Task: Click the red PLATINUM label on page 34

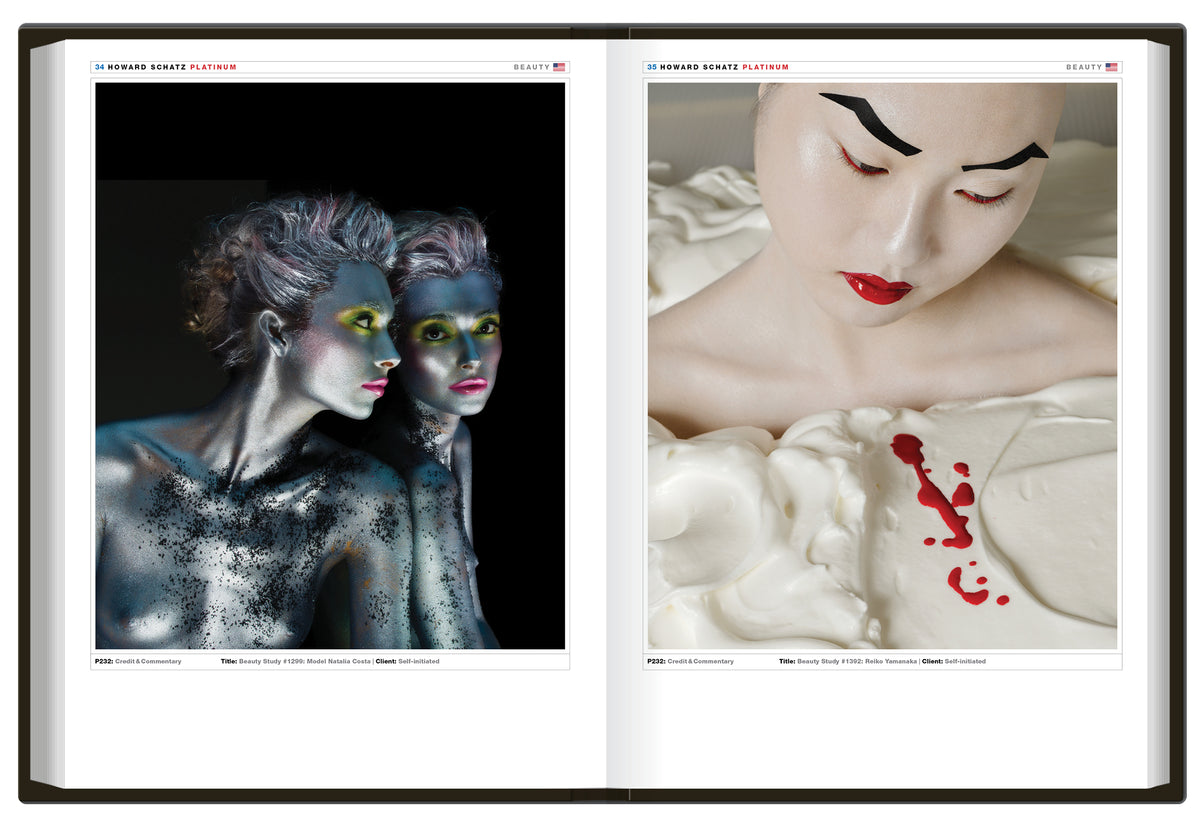Action: [x=213, y=67]
